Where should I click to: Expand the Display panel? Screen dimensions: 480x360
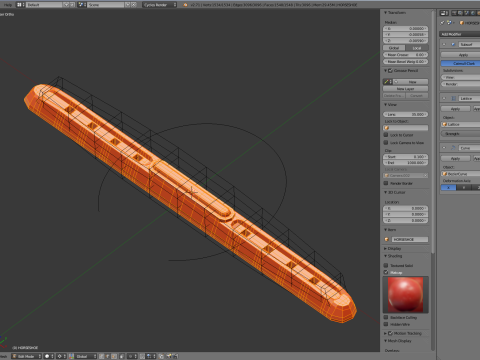(x=386, y=249)
